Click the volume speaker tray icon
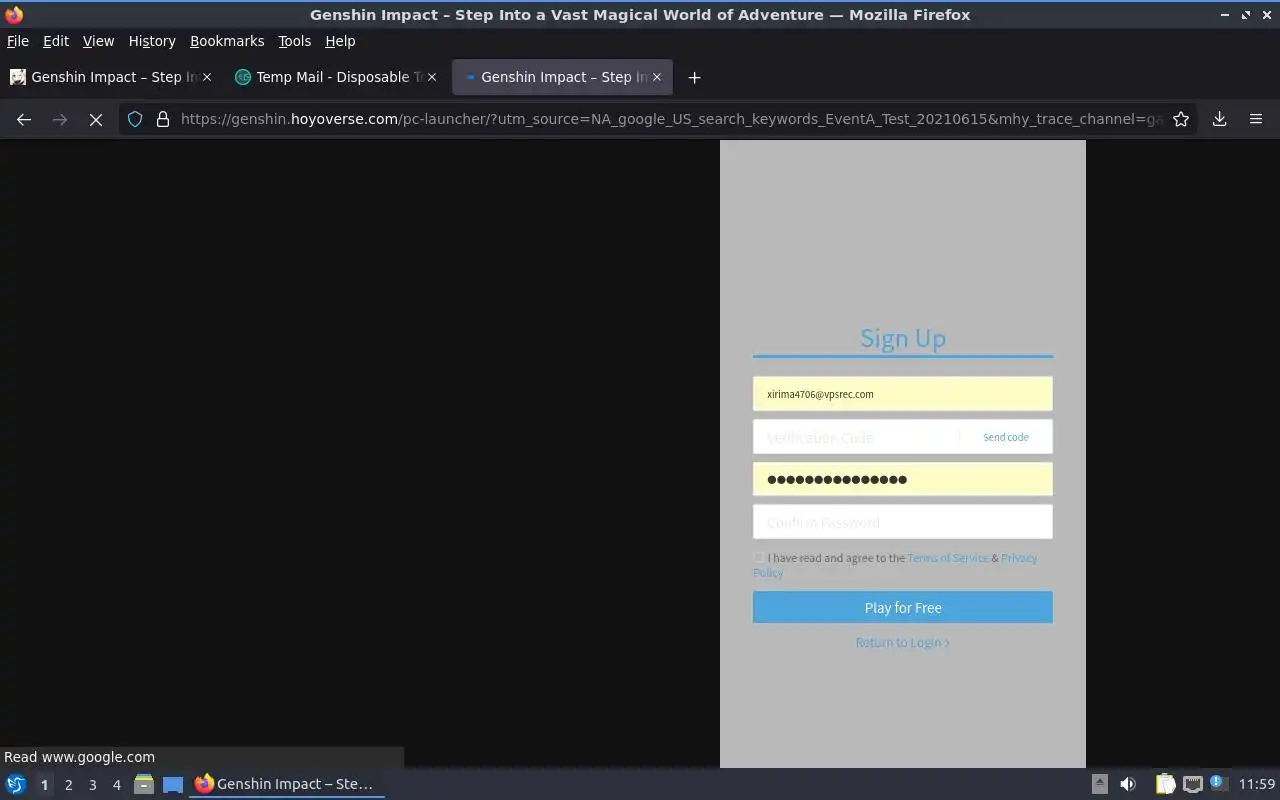 click(x=1128, y=784)
